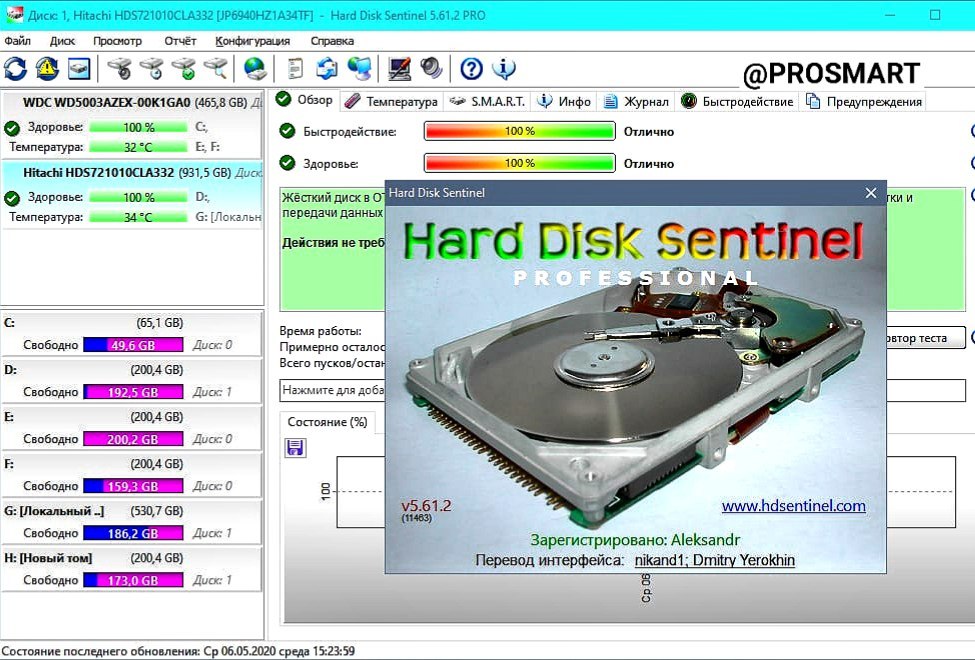
Task: Click the globe and monitor network icon
Action: (359, 68)
